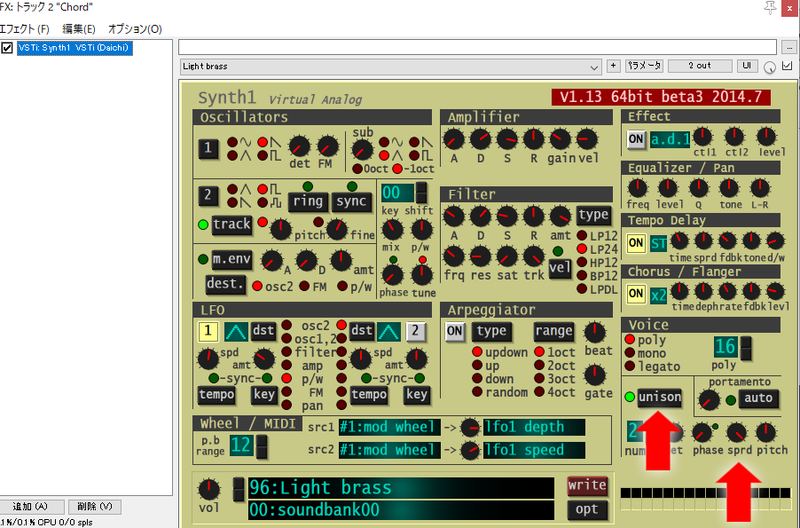Screen dimensions: 800x528
Task: Click the key shift stepper
Action: (x=421, y=193)
